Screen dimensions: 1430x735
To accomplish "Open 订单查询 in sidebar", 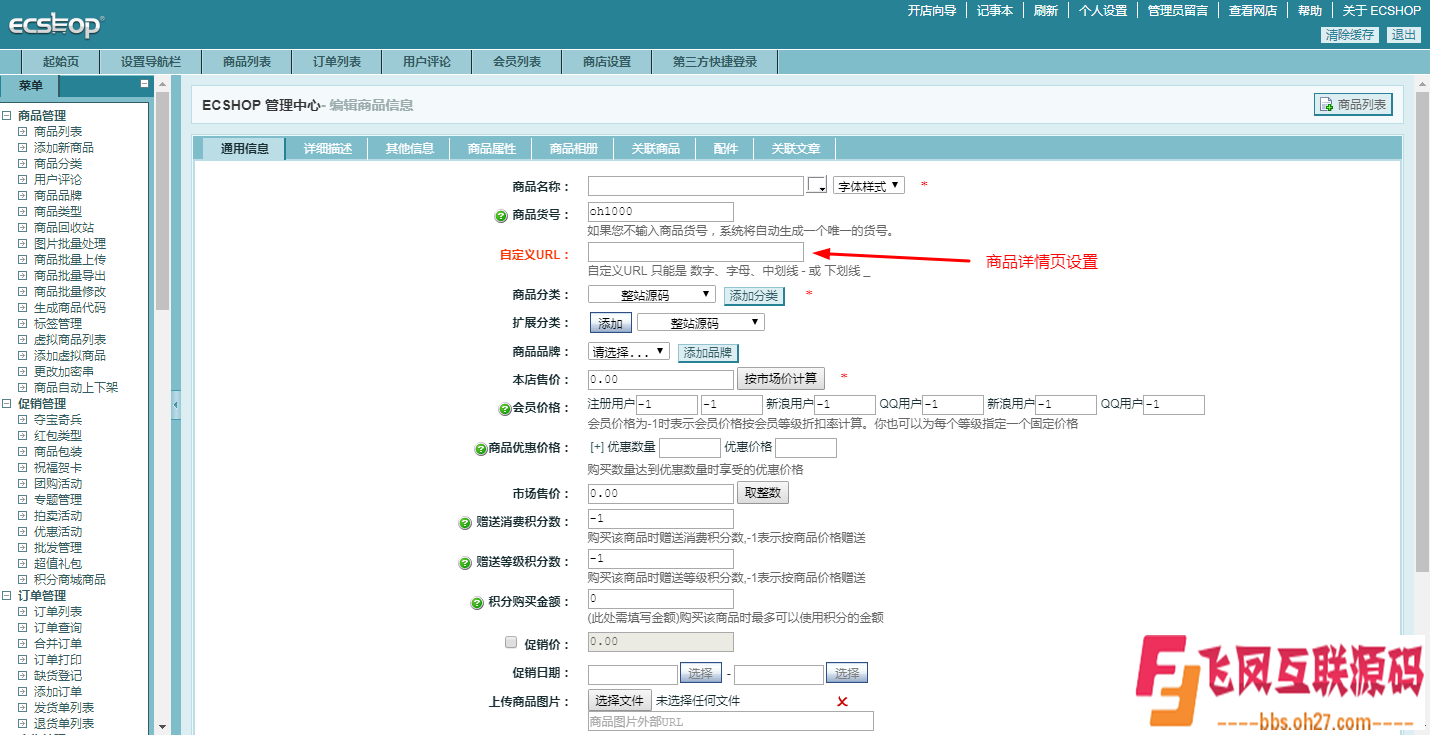I will click(x=58, y=628).
